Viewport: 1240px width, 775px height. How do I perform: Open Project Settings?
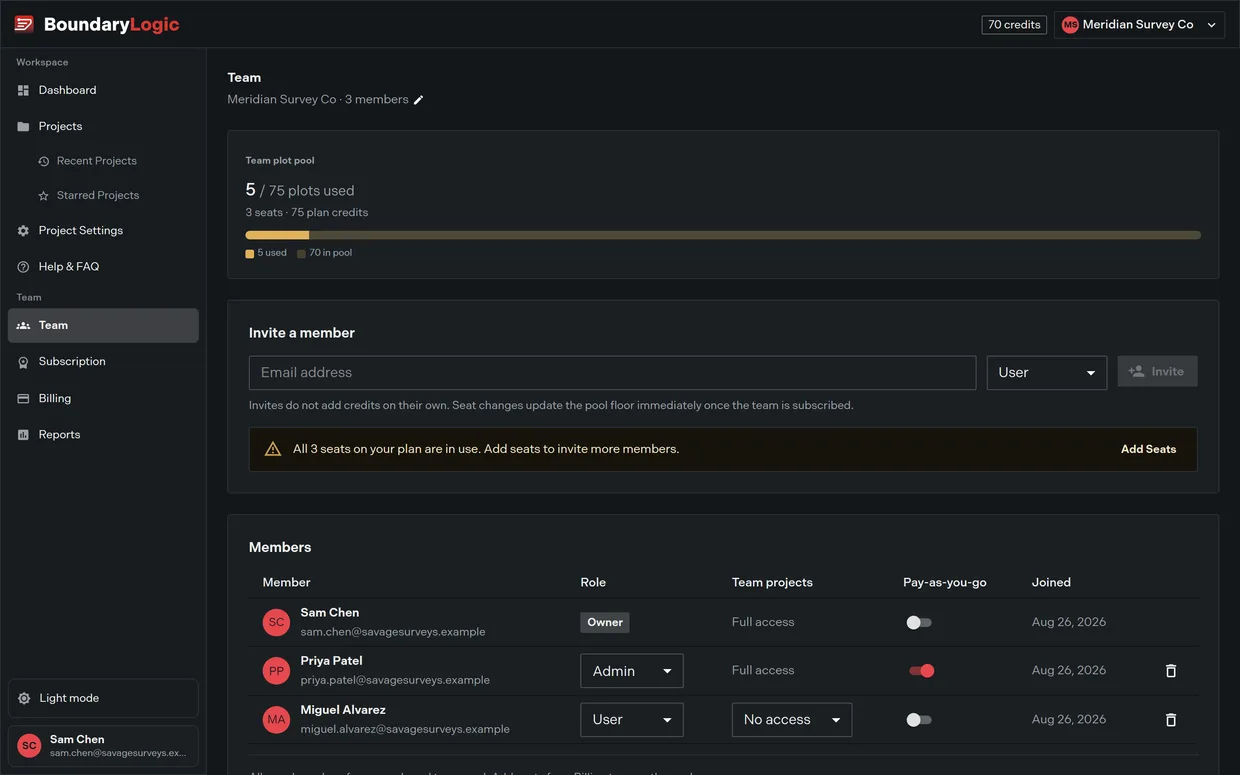click(103, 231)
